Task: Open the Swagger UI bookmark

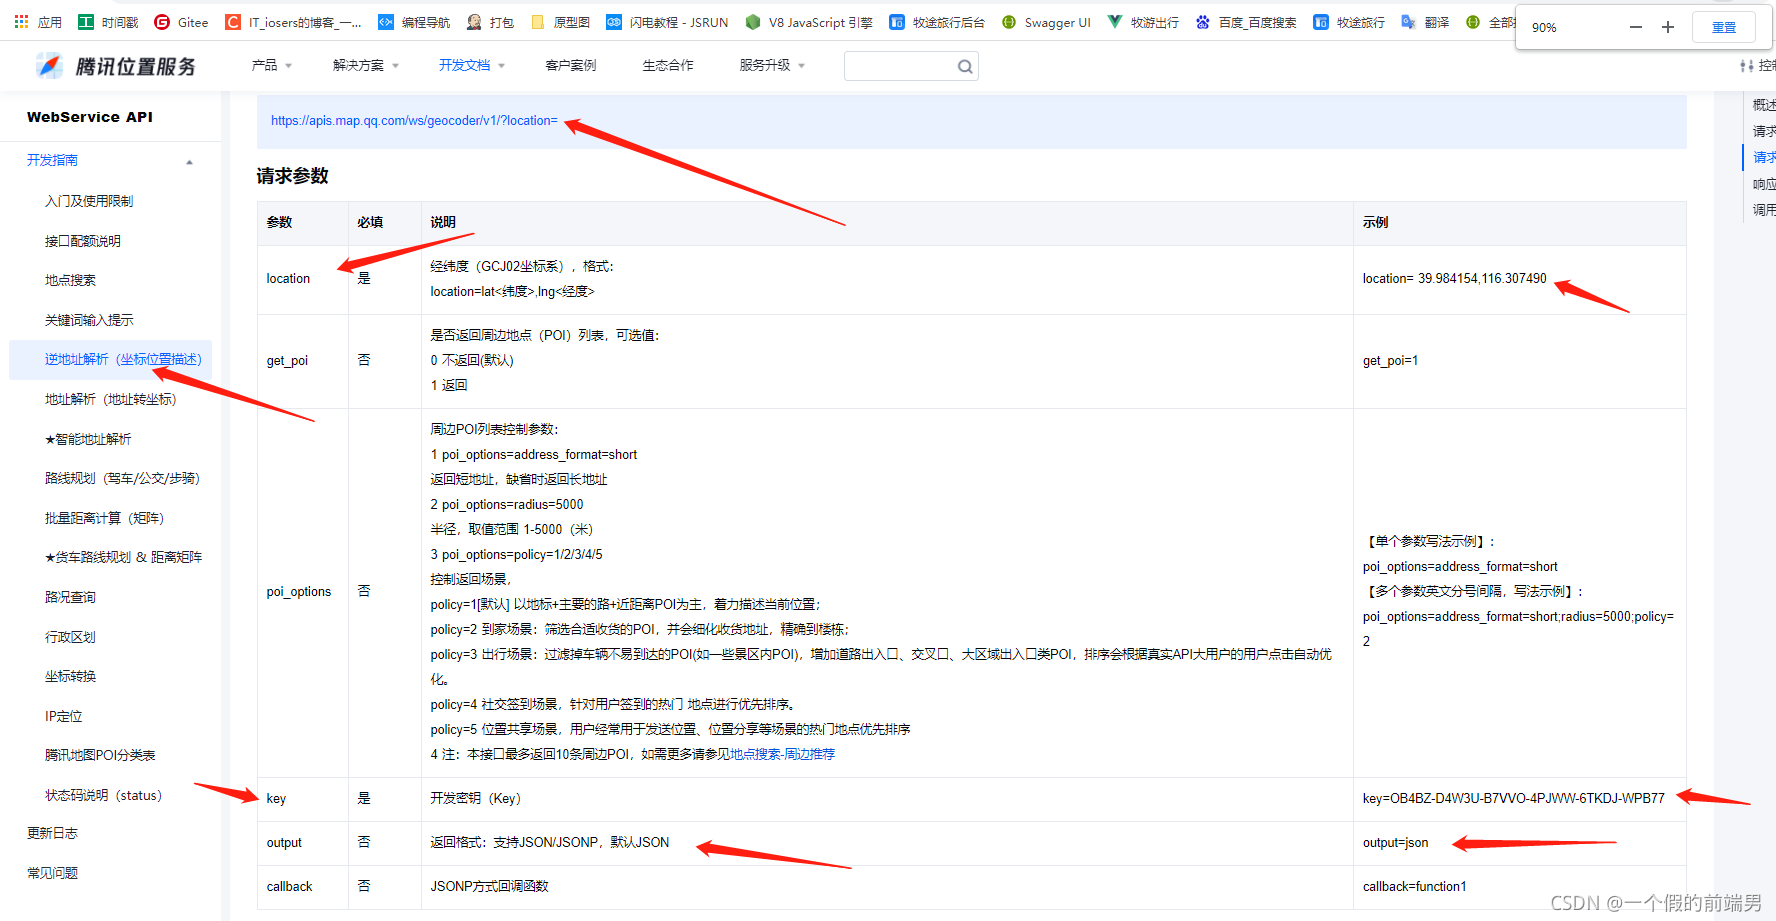Action: click(x=1046, y=21)
